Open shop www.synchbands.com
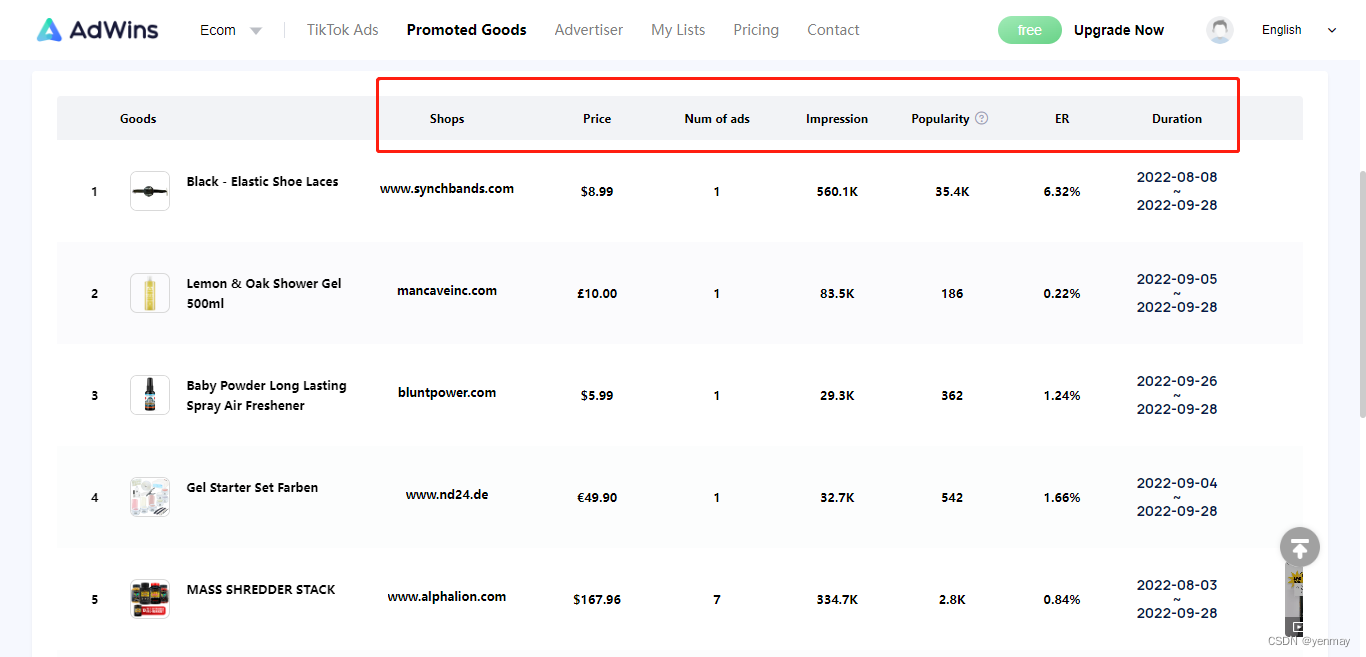Image resolution: width=1366 pixels, height=657 pixels. point(447,189)
